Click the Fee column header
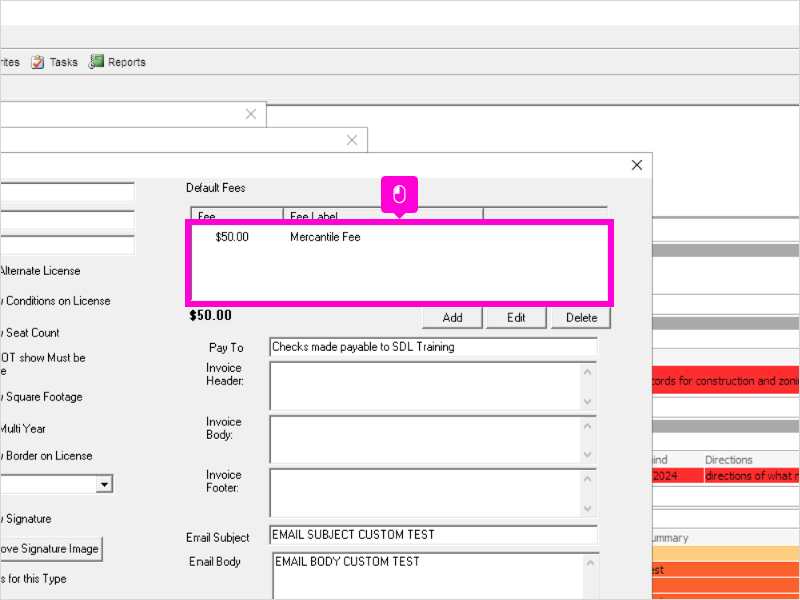Screen dimensions: 800x600 point(237,215)
